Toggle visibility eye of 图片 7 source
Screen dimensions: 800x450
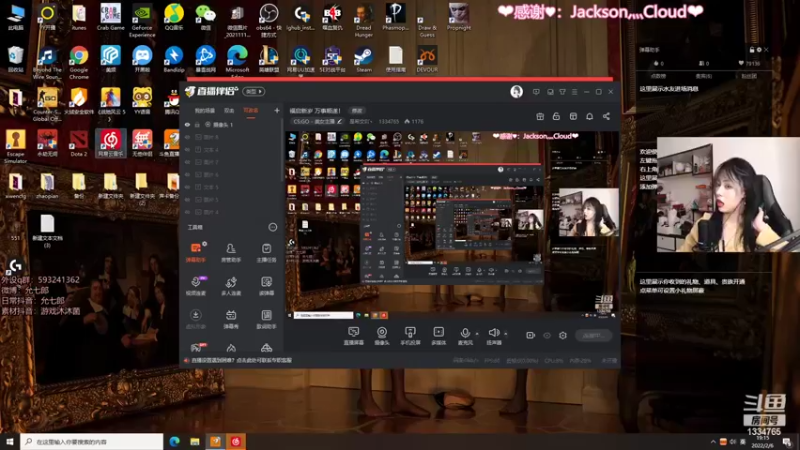click(187, 162)
